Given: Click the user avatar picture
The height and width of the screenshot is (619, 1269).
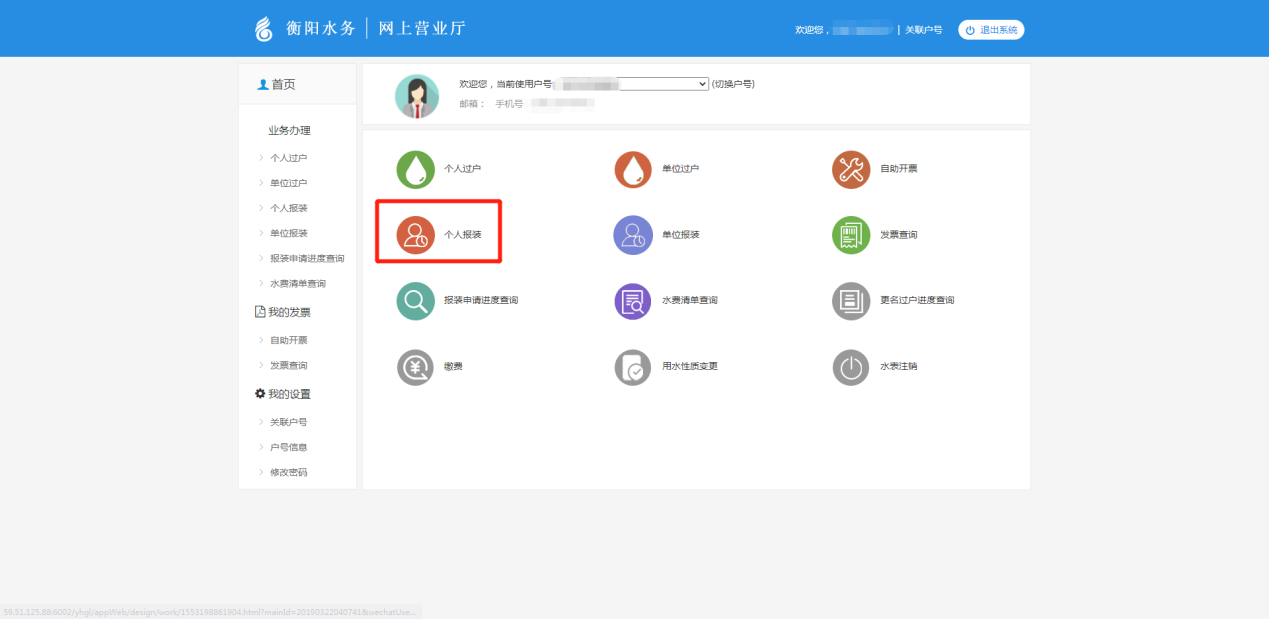Looking at the screenshot, I should click(416, 96).
